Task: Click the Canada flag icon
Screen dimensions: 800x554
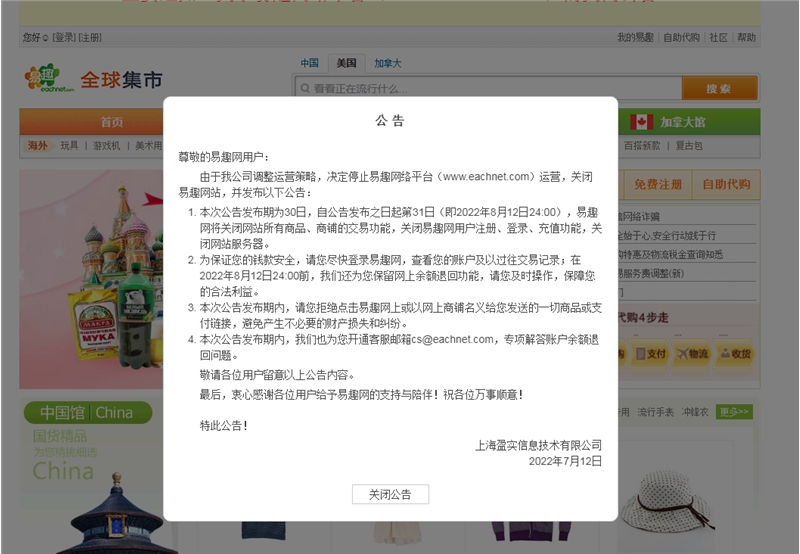Action: (x=641, y=122)
